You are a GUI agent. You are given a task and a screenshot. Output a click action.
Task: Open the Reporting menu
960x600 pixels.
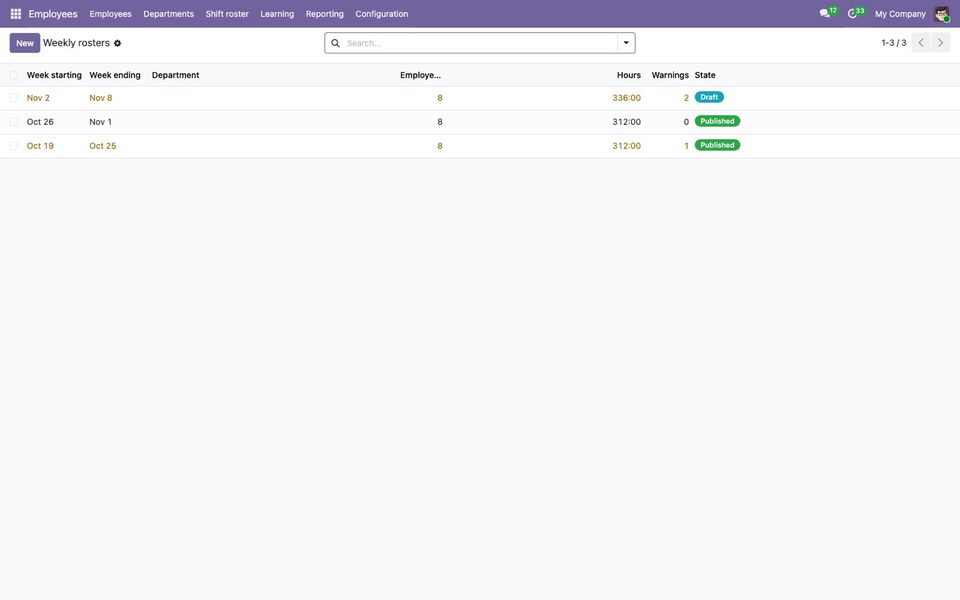pyautogui.click(x=324, y=13)
